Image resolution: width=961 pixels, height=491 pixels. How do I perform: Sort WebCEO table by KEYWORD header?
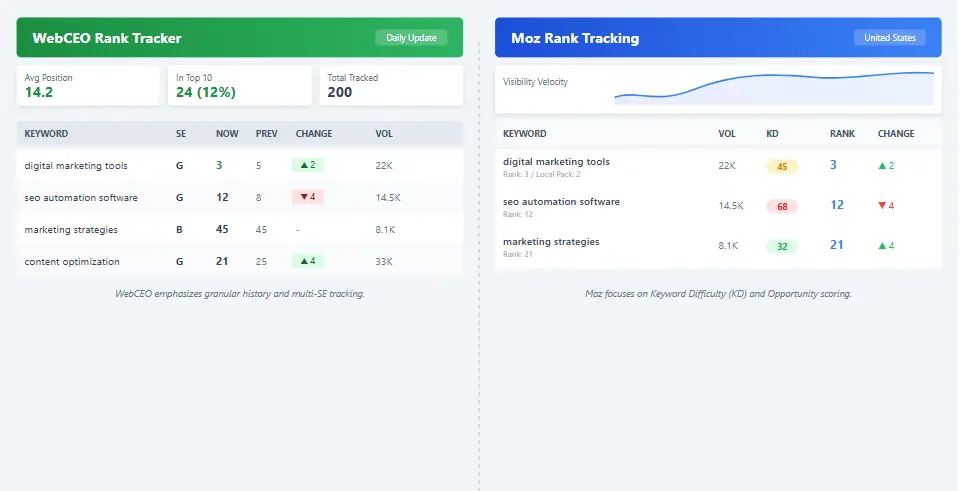pos(46,134)
